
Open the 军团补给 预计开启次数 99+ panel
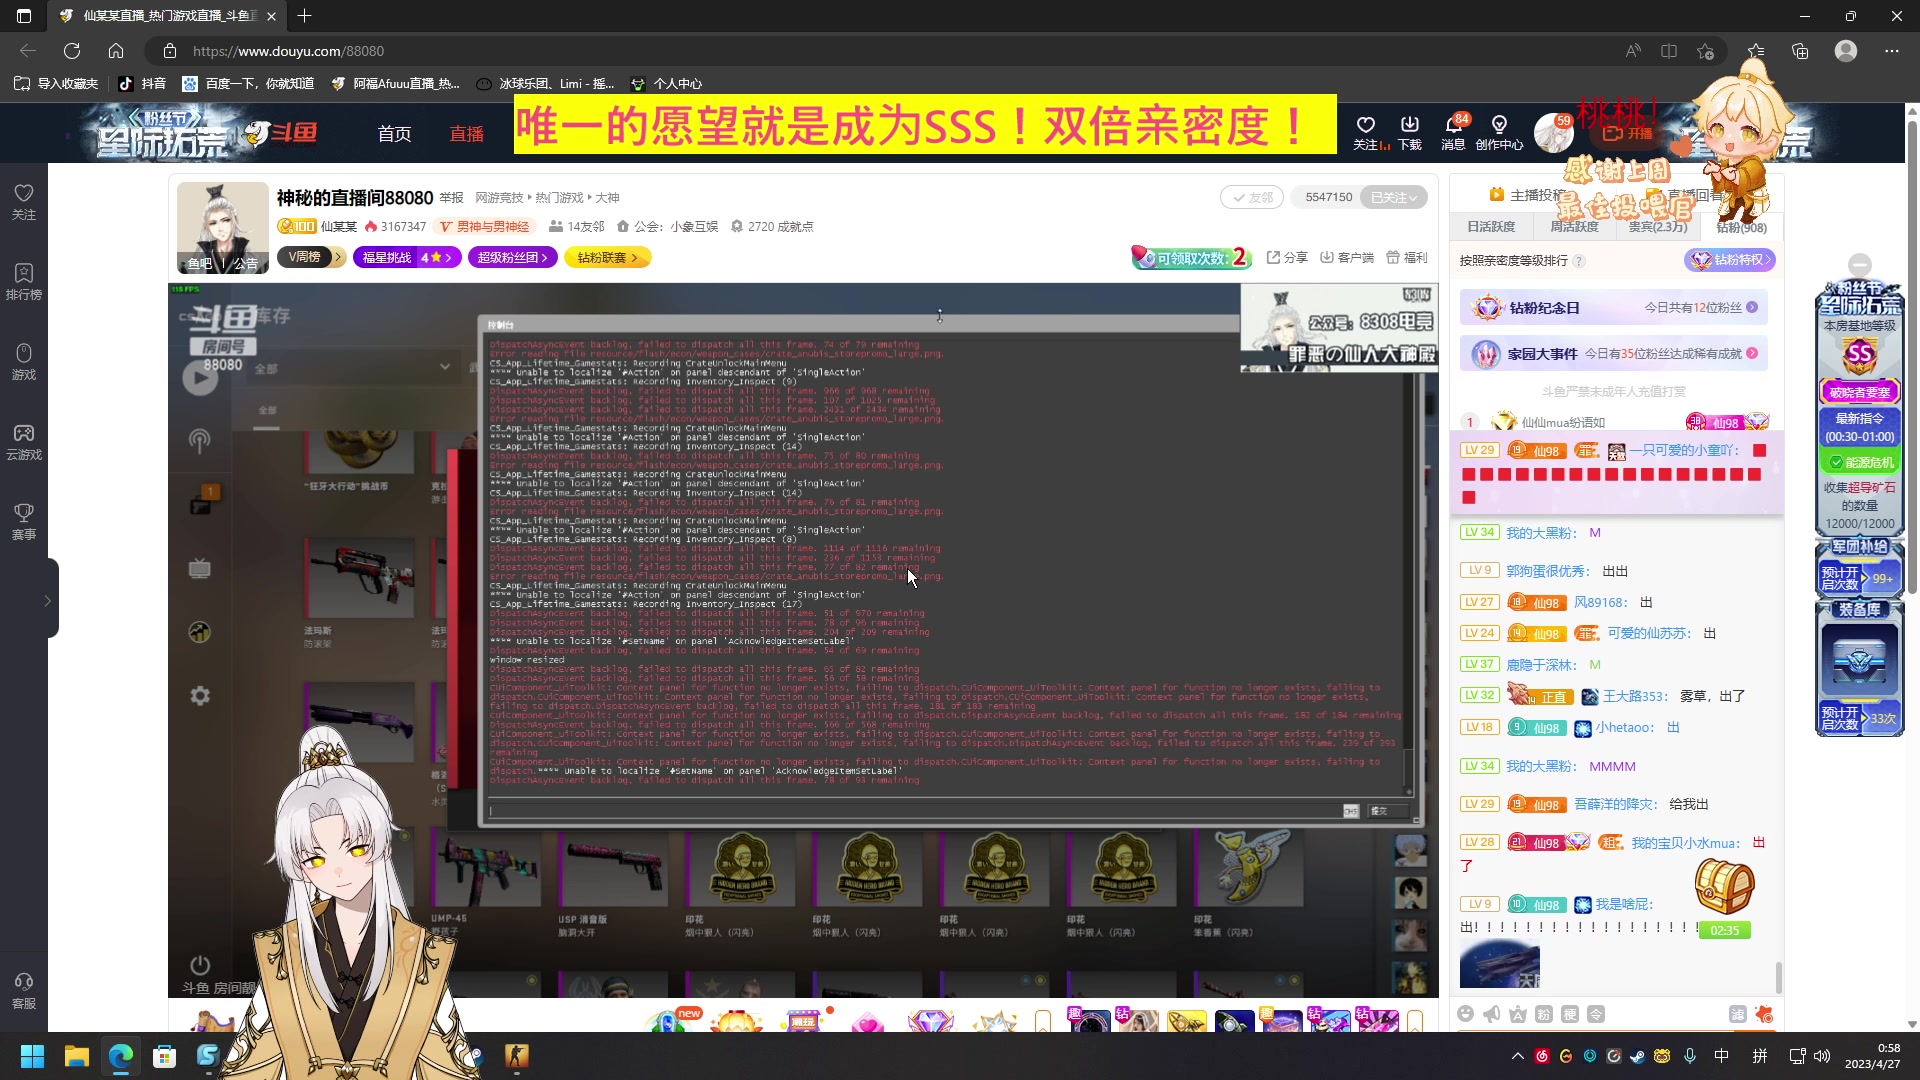coord(1859,569)
